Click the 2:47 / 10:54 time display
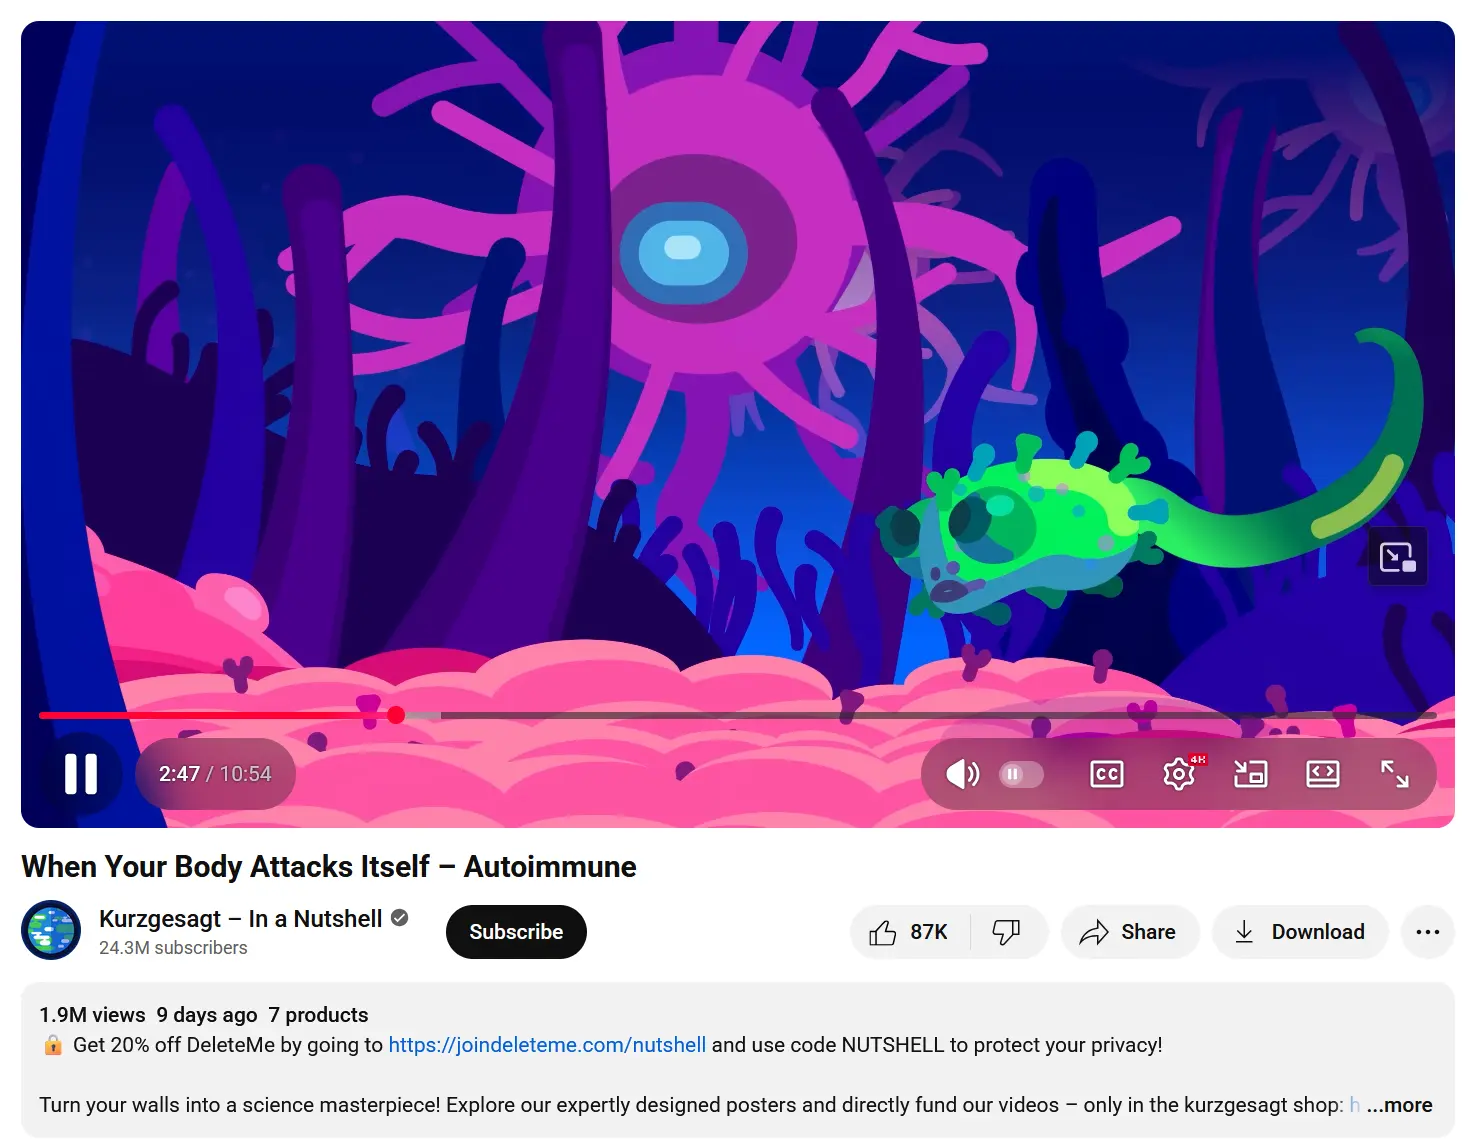Image resolution: width=1472 pixels, height=1140 pixels. tap(215, 774)
